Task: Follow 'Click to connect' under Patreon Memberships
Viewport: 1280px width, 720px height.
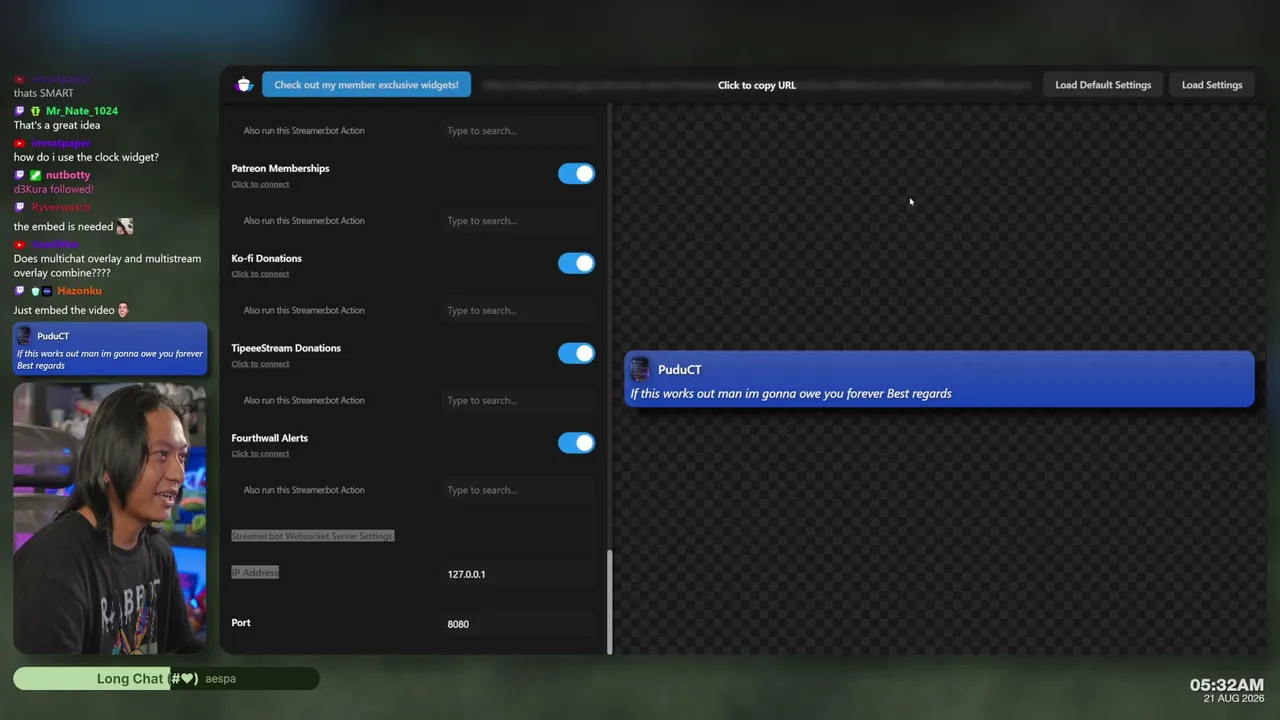Action: [x=260, y=184]
